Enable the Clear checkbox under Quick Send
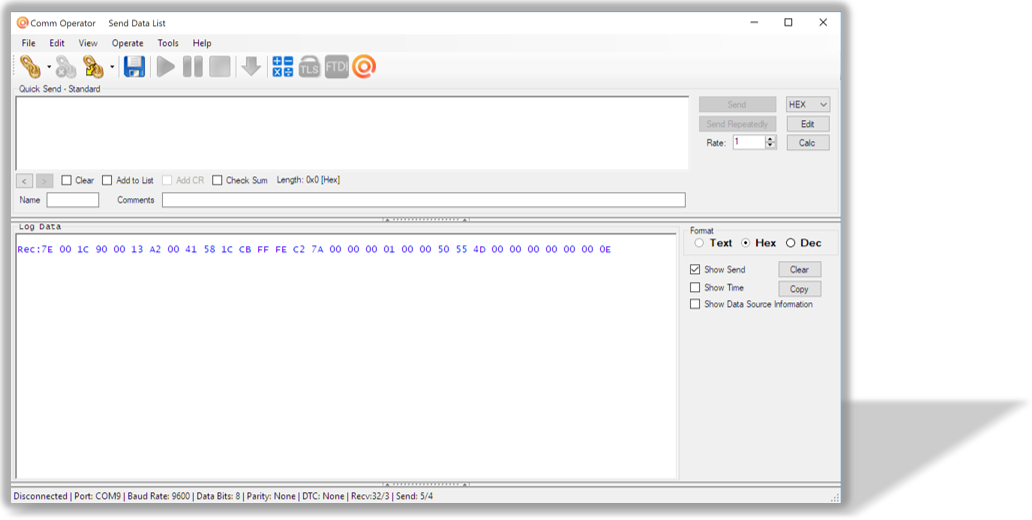Image resolution: width=1032 pixels, height=520 pixels. pos(66,180)
